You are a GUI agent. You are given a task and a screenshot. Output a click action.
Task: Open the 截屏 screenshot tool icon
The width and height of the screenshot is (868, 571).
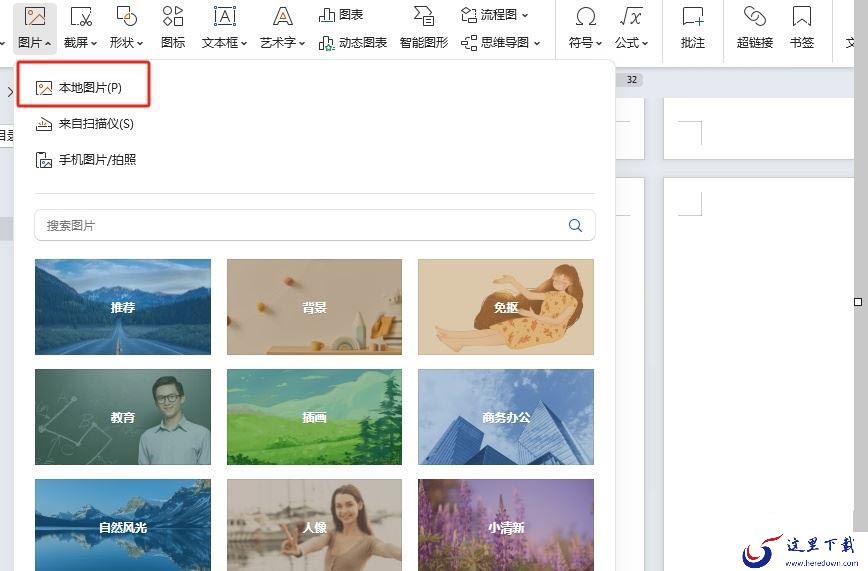pyautogui.click(x=81, y=17)
